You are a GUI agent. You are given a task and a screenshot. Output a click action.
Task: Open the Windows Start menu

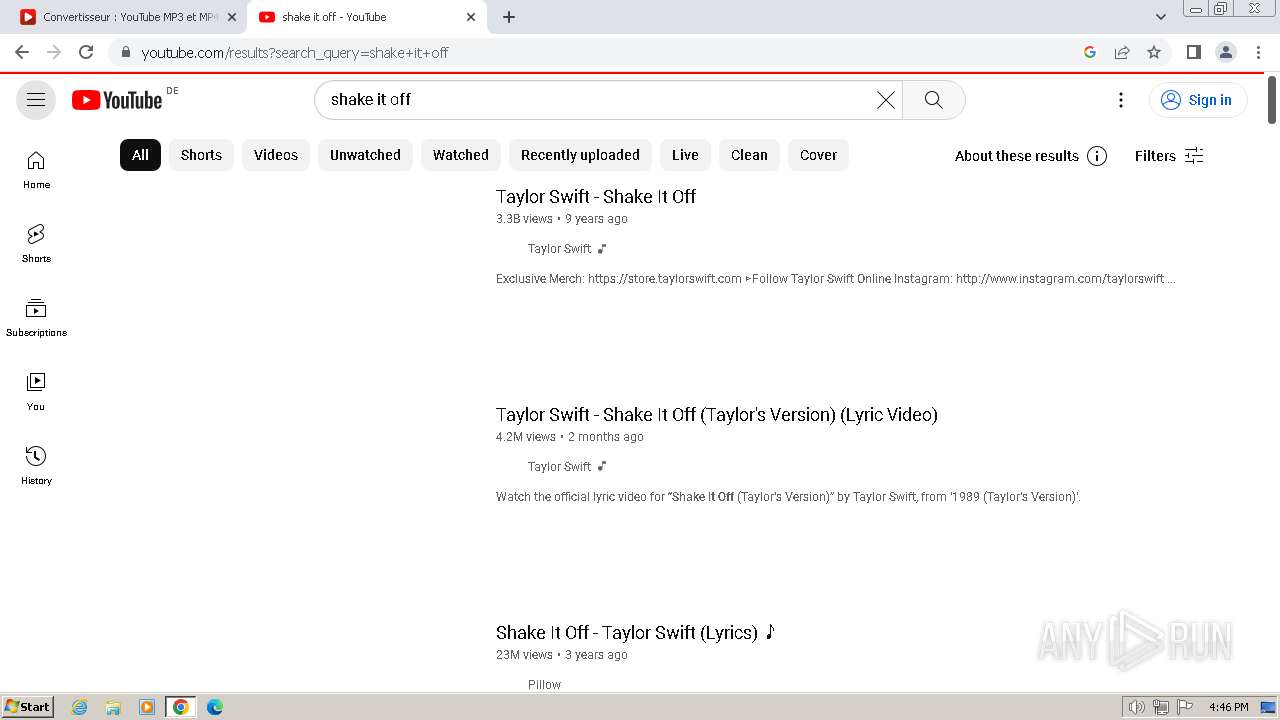click(x=28, y=706)
